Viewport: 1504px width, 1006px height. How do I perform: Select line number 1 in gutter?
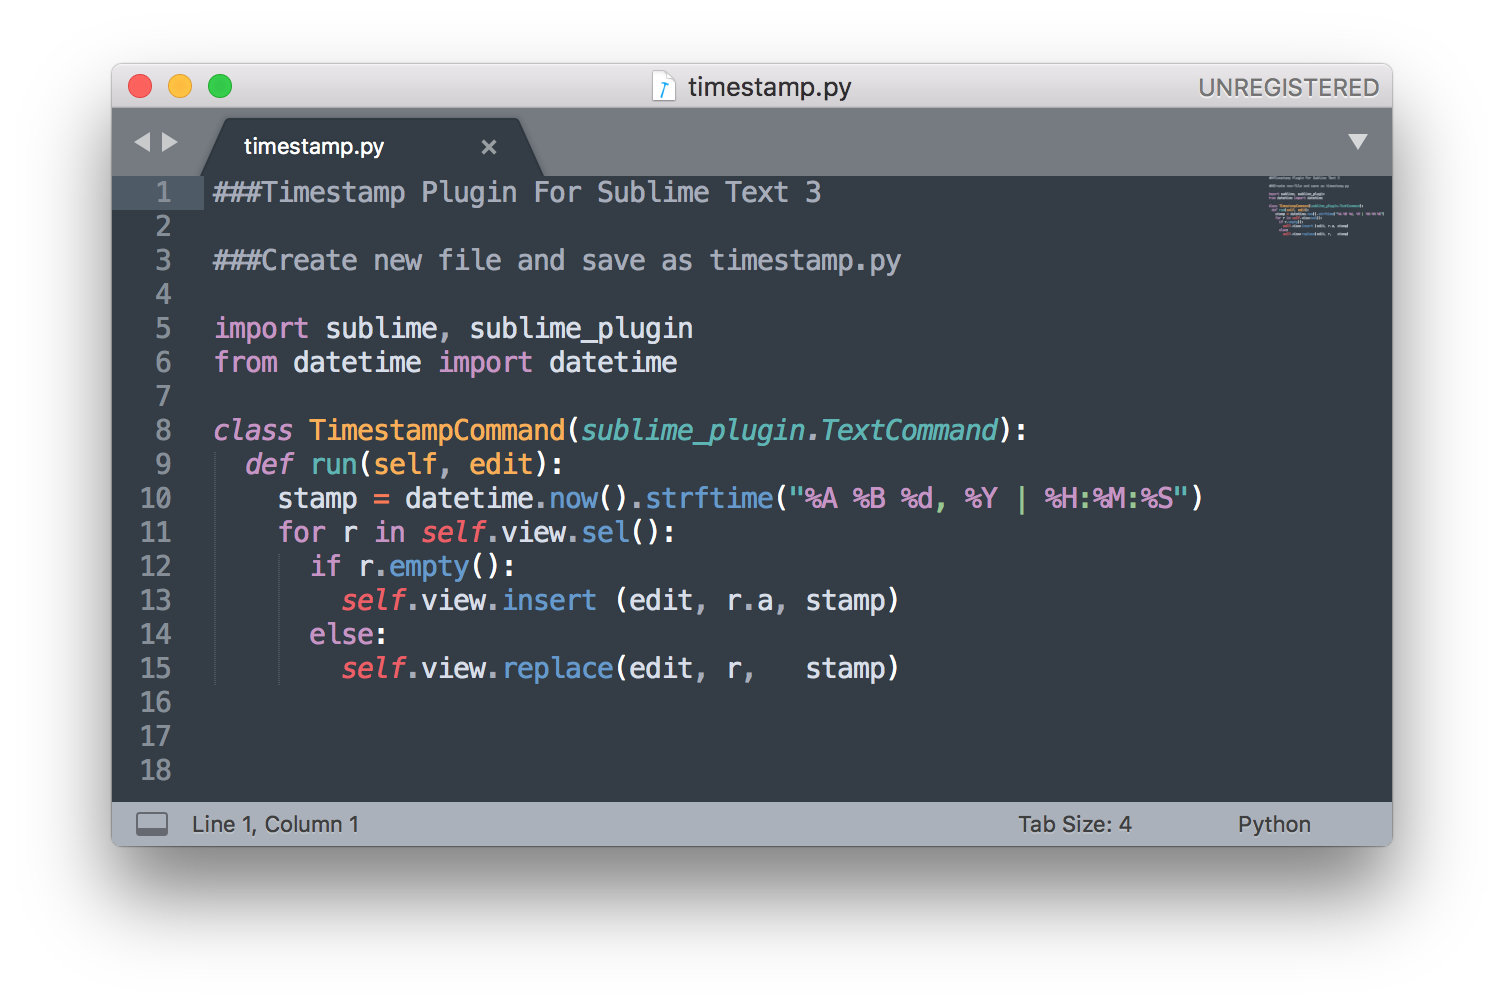(163, 192)
